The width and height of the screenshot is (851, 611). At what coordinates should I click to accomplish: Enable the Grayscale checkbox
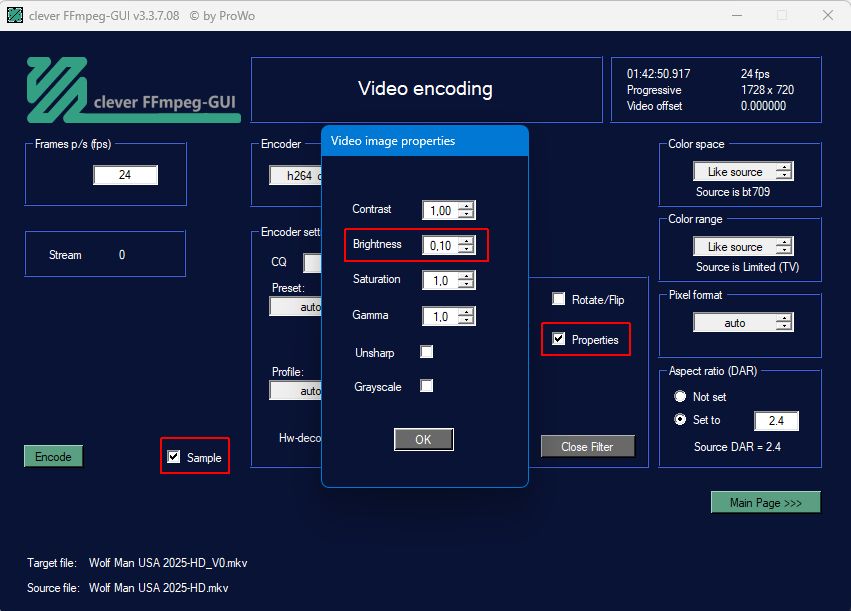coord(427,386)
